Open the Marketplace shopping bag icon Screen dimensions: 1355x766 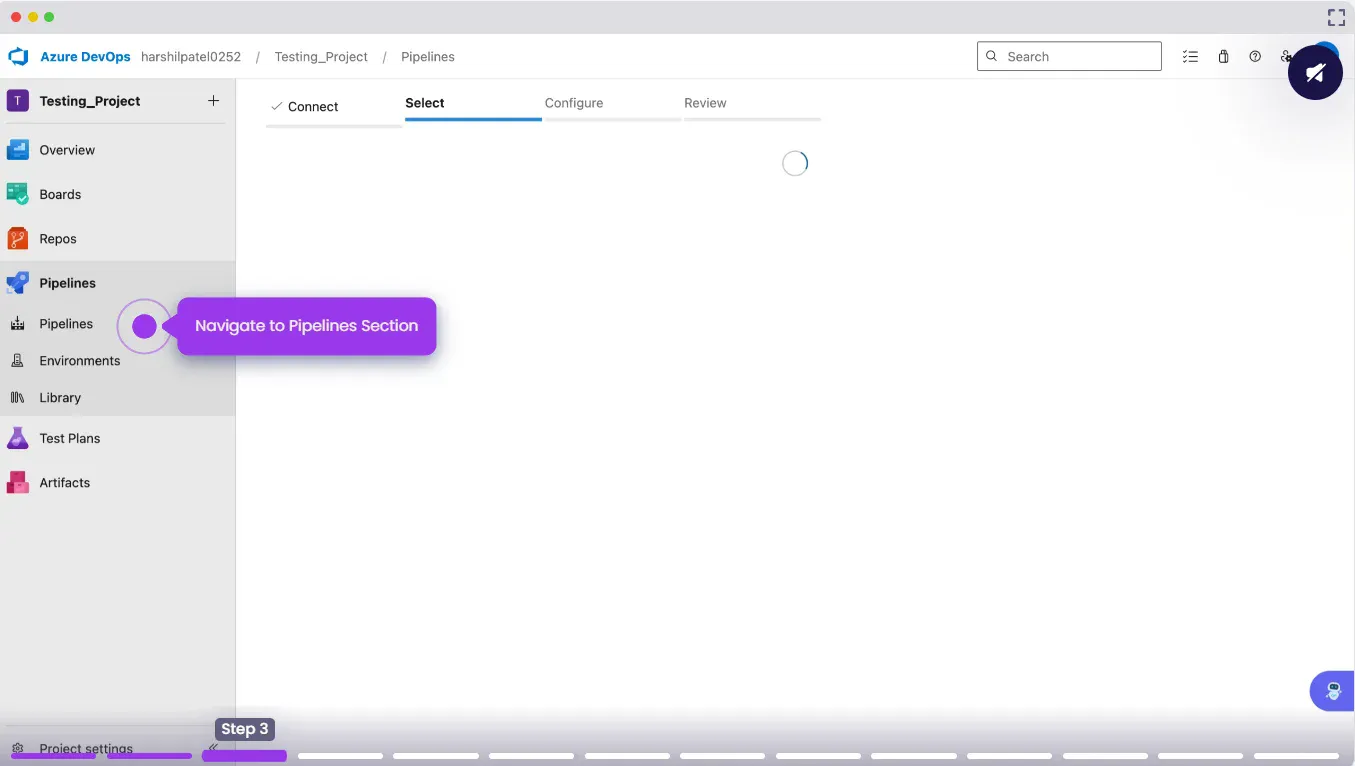pyautogui.click(x=1223, y=57)
